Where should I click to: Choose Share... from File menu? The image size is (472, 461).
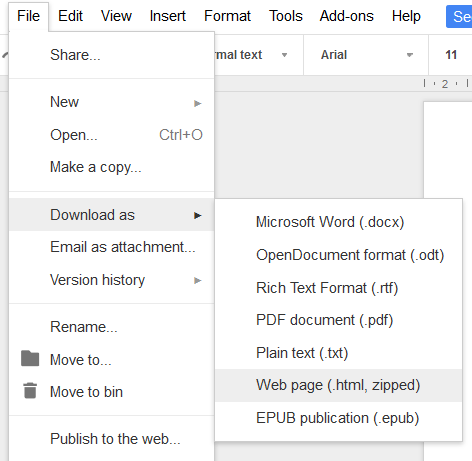pyautogui.click(x=111, y=55)
